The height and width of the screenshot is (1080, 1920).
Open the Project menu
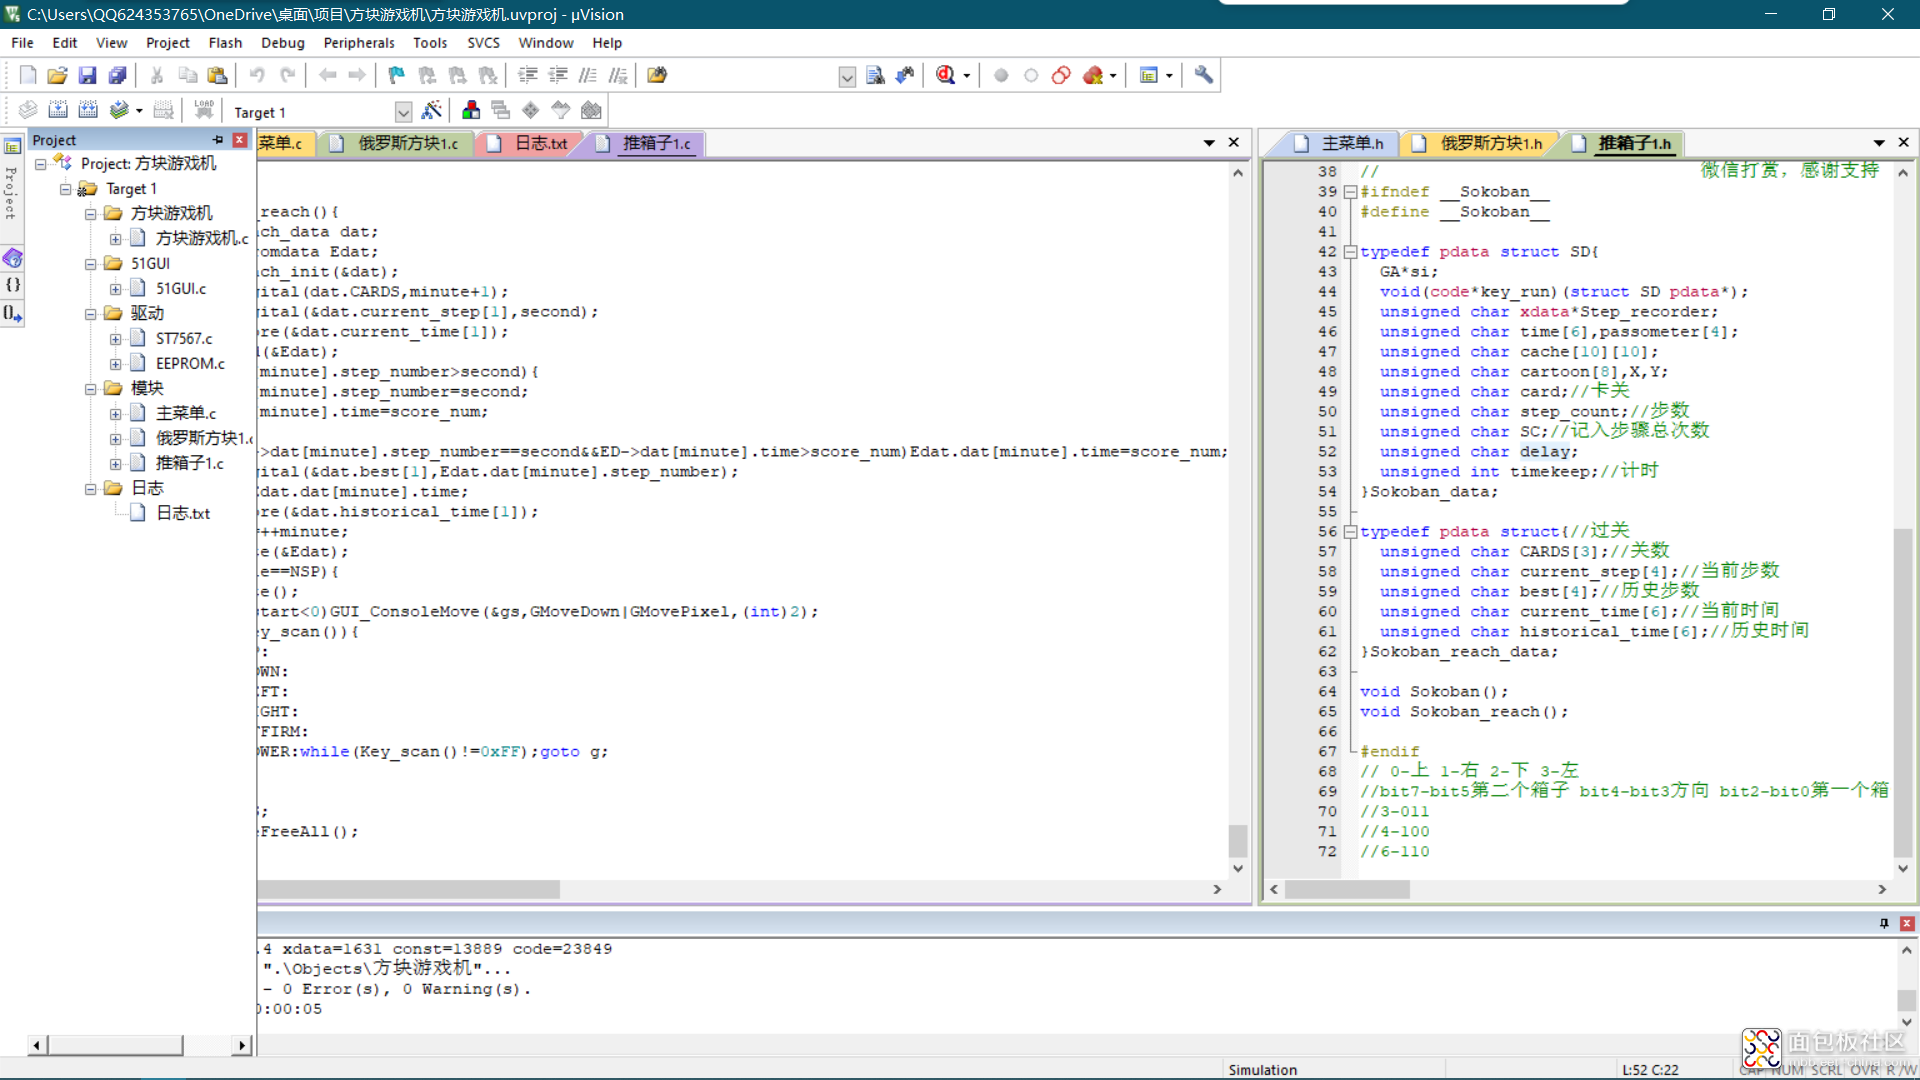pyautogui.click(x=167, y=43)
